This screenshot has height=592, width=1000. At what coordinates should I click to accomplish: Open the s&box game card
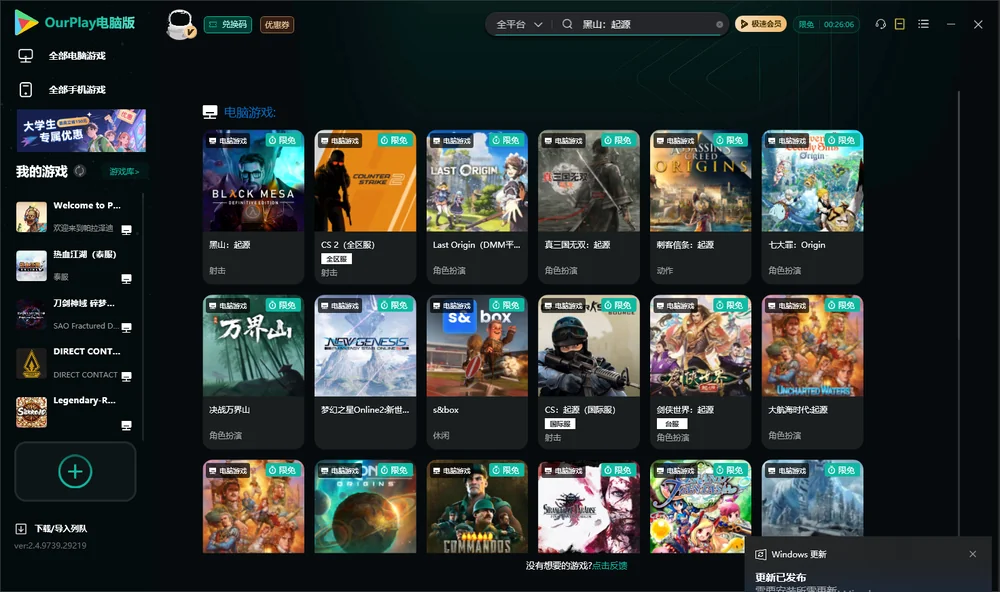(477, 372)
